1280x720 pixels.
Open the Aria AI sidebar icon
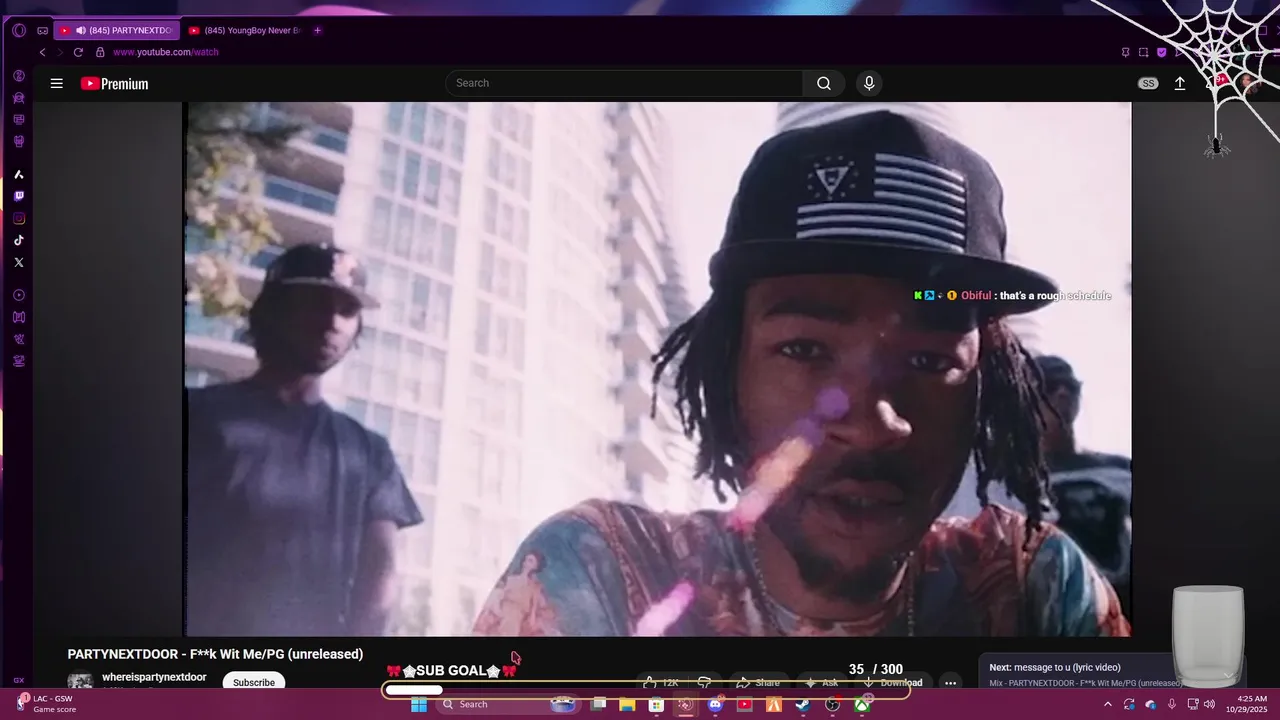19,174
